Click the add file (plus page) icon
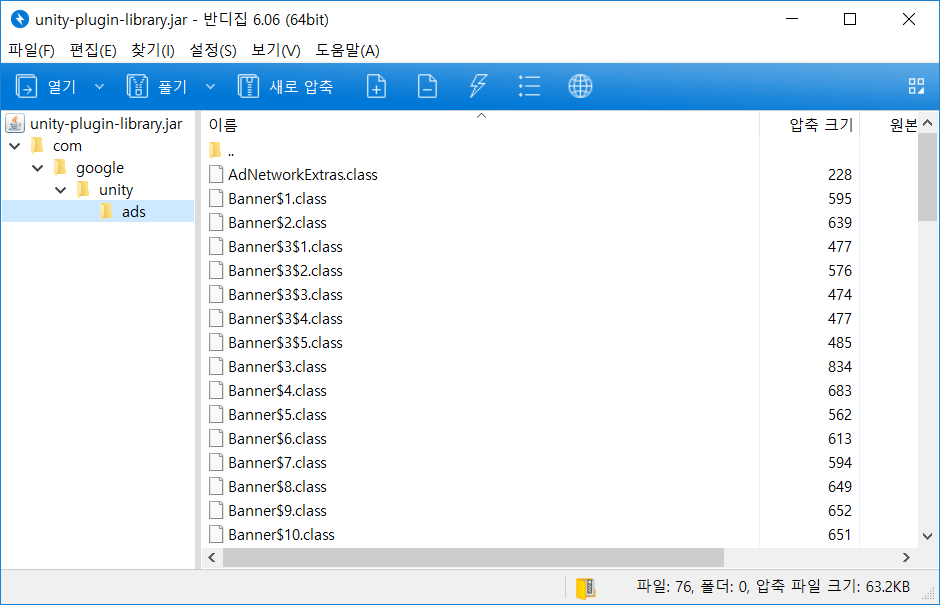This screenshot has width=940, height=605. pos(376,86)
